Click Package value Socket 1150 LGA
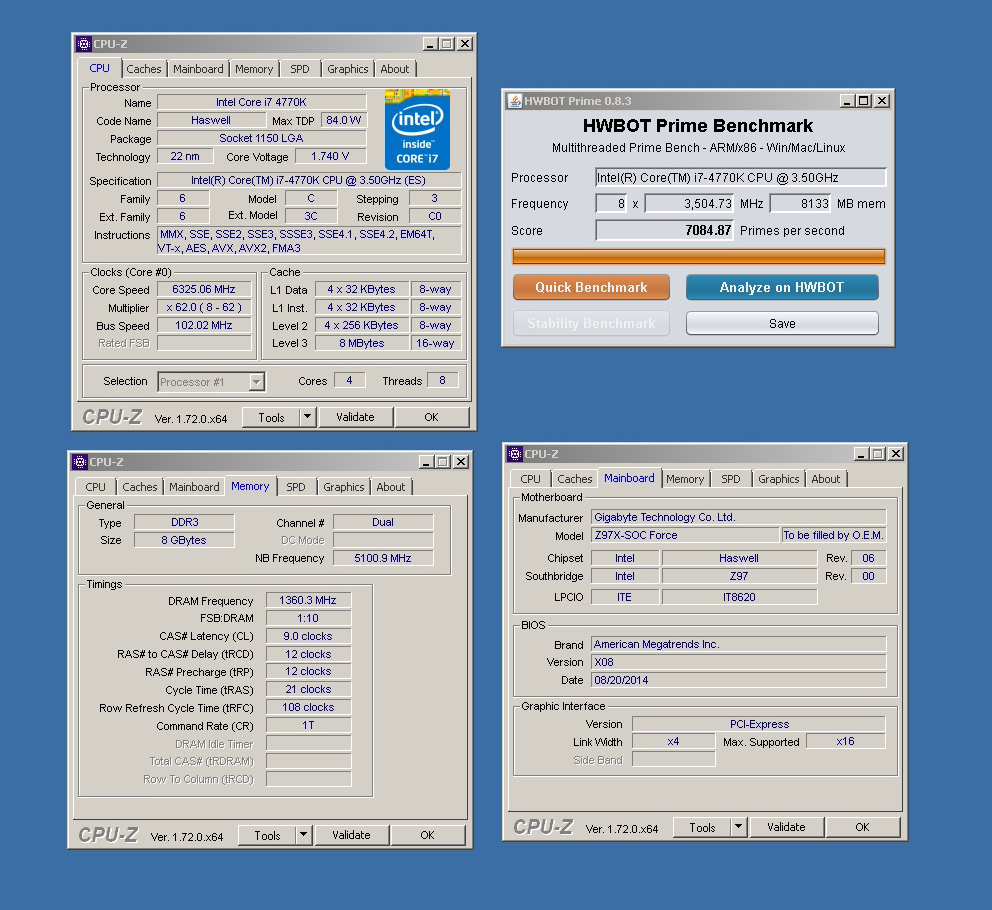The width and height of the screenshot is (992, 910). (x=261, y=138)
